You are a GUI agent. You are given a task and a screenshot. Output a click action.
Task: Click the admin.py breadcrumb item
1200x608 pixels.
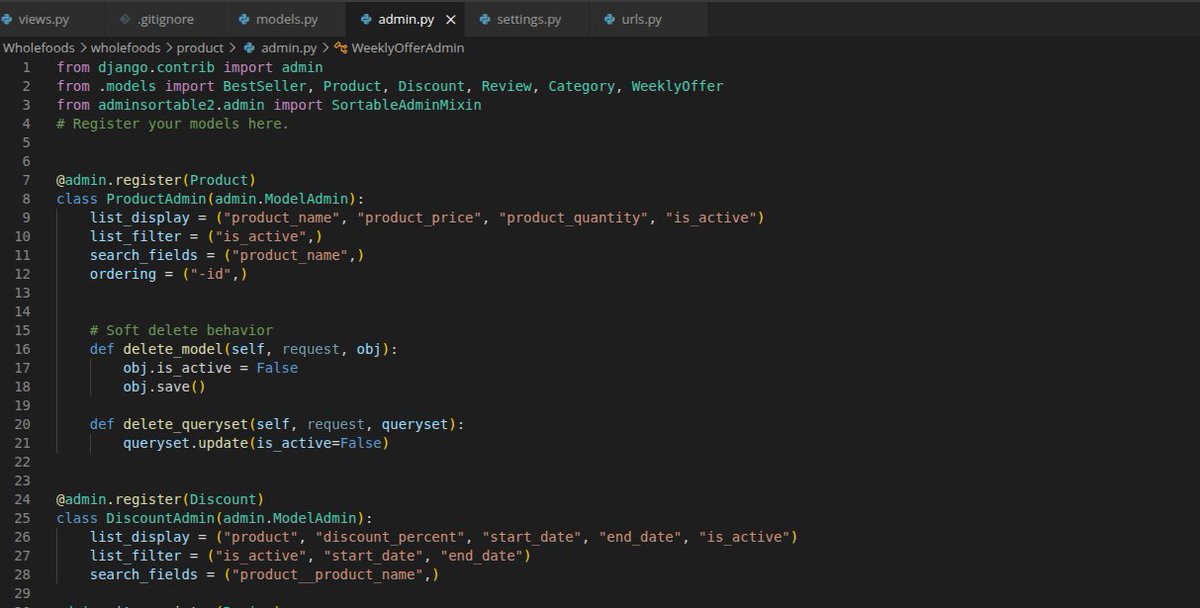(x=289, y=47)
